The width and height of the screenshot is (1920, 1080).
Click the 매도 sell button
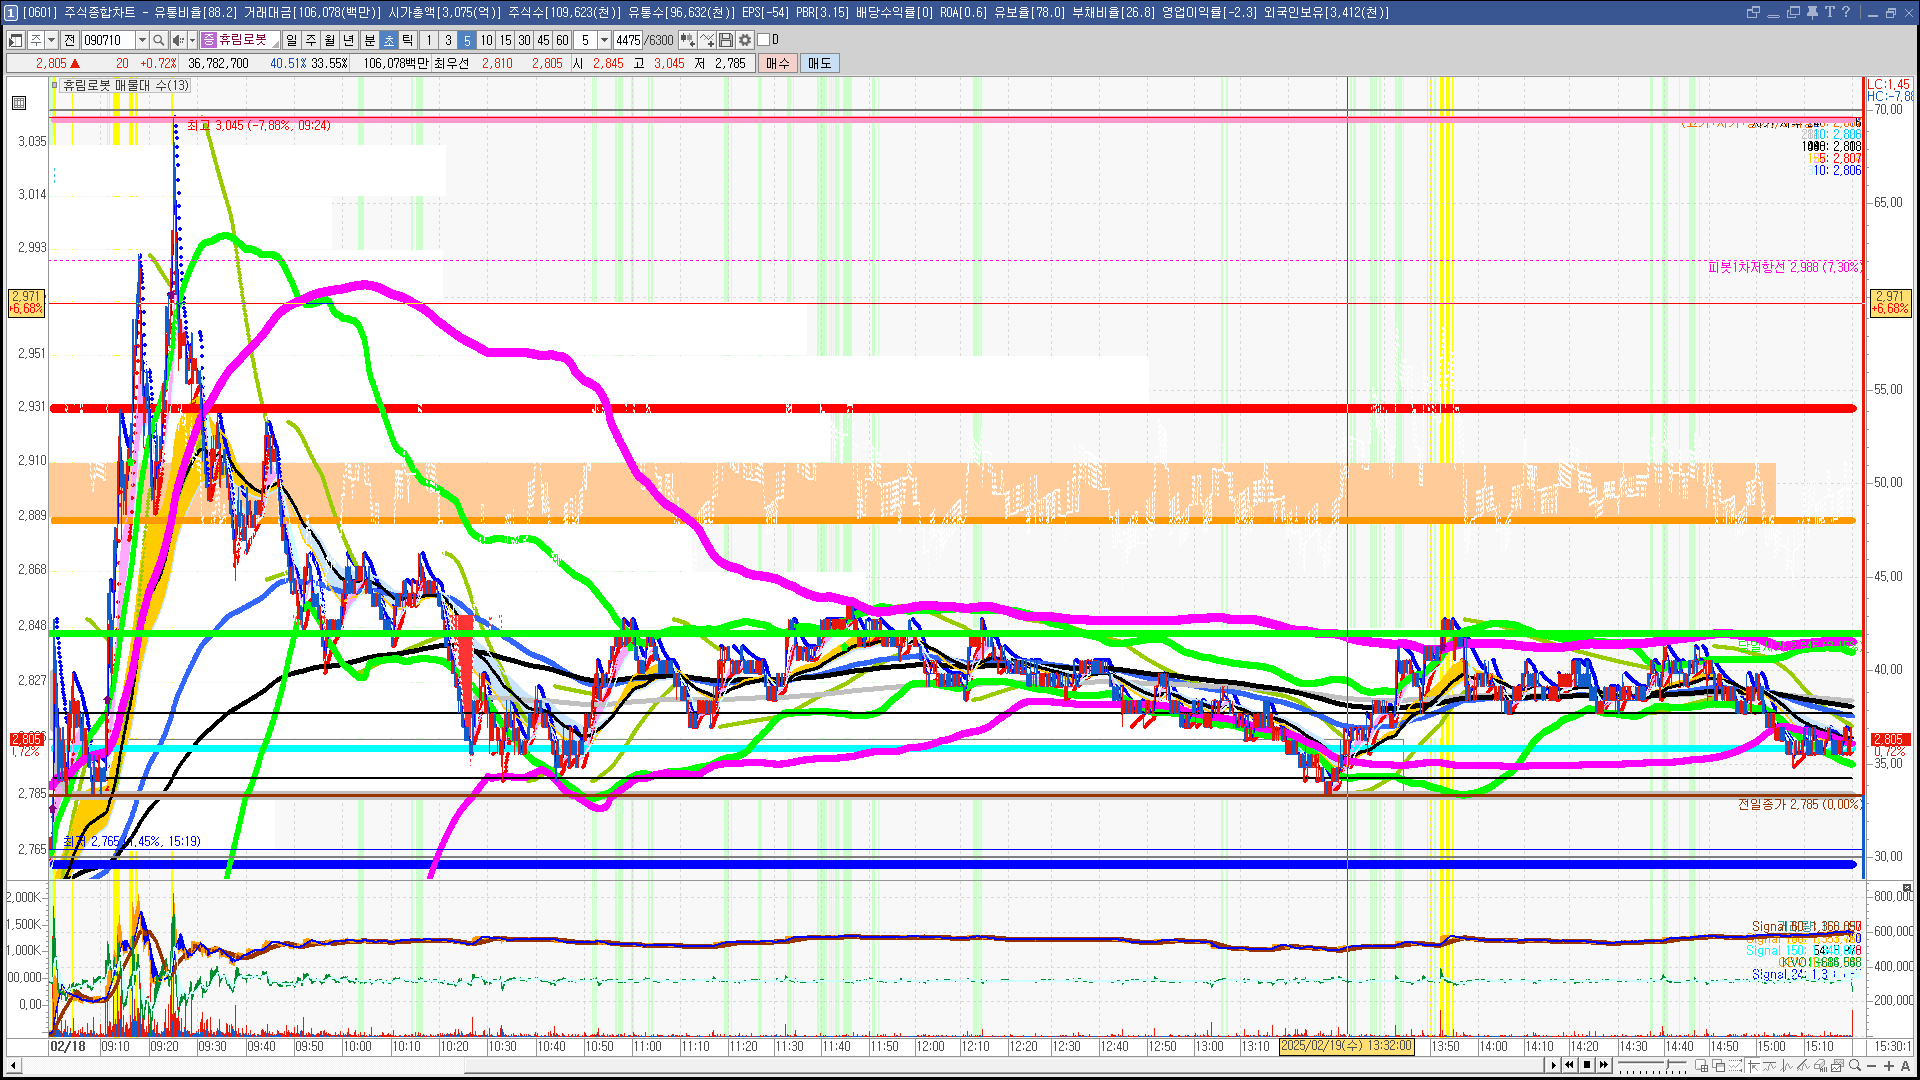tap(819, 63)
